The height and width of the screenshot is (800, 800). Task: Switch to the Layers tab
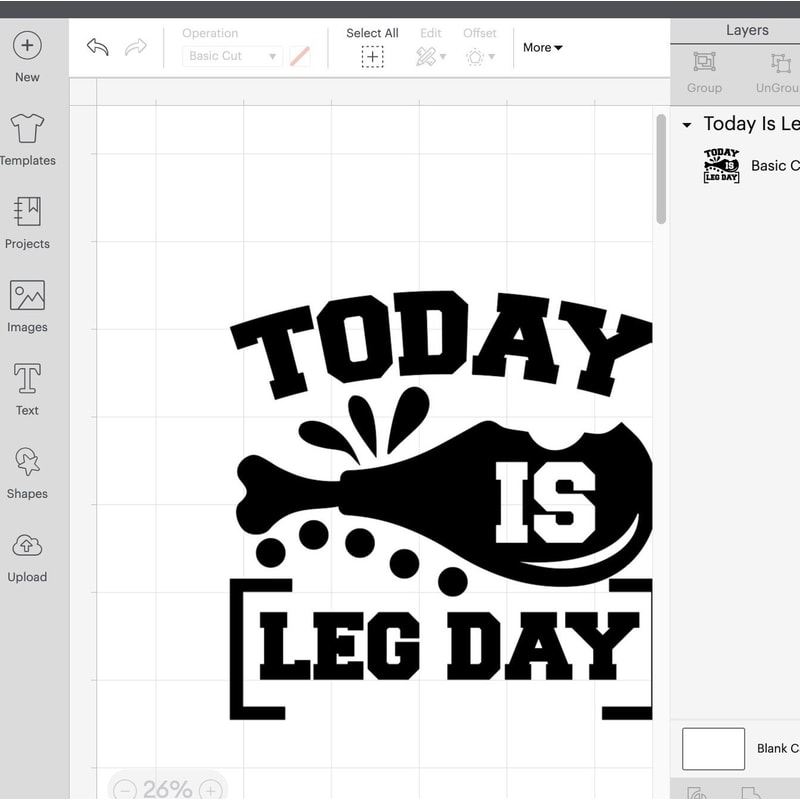[747, 29]
